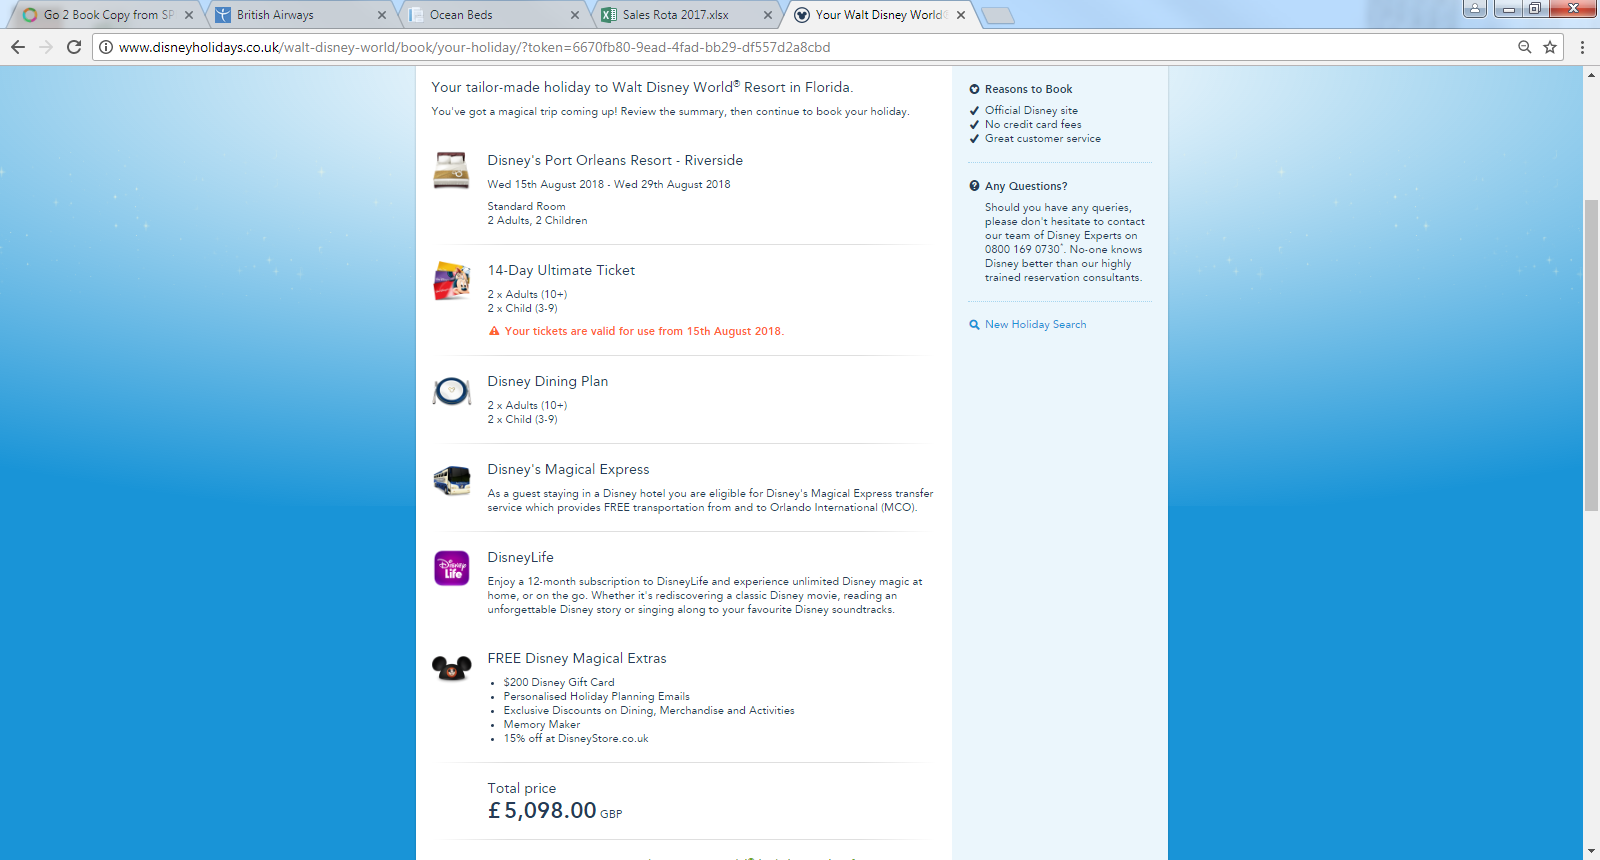Select Disney's Port Orleans Resort - Riverside heading
The height and width of the screenshot is (860, 1600).
point(615,160)
